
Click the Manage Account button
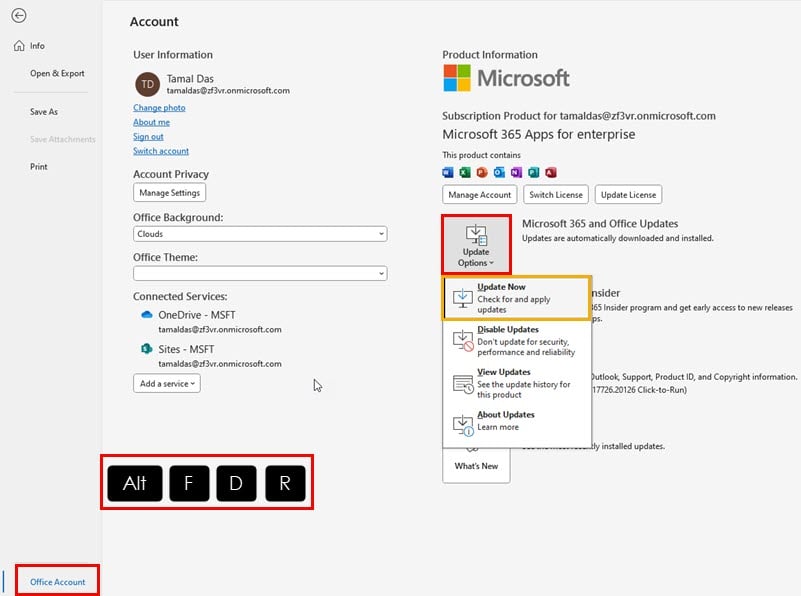pyautogui.click(x=480, y=195)
